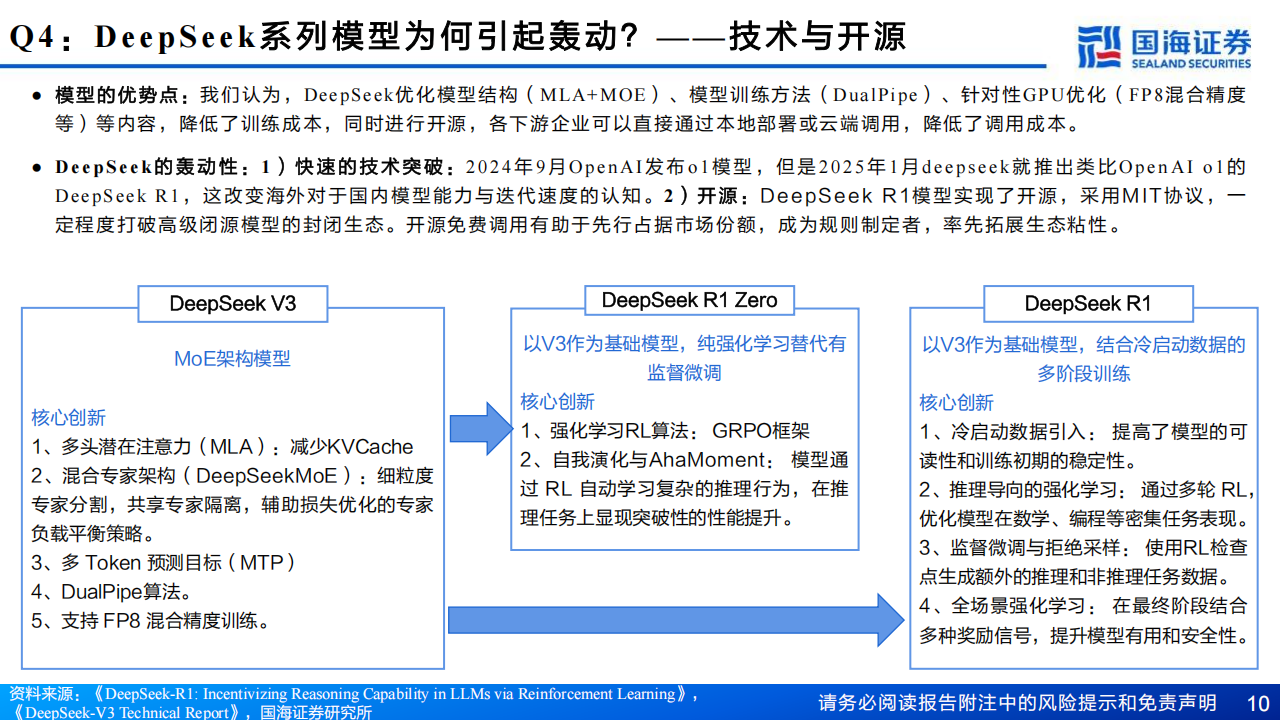Image resolution: width=1280 pixels, height=720 pixels.
Task: Click '结合冷启动数据的多阶段训练' subtitle in R1 box
Action: tap(1084, 359)
